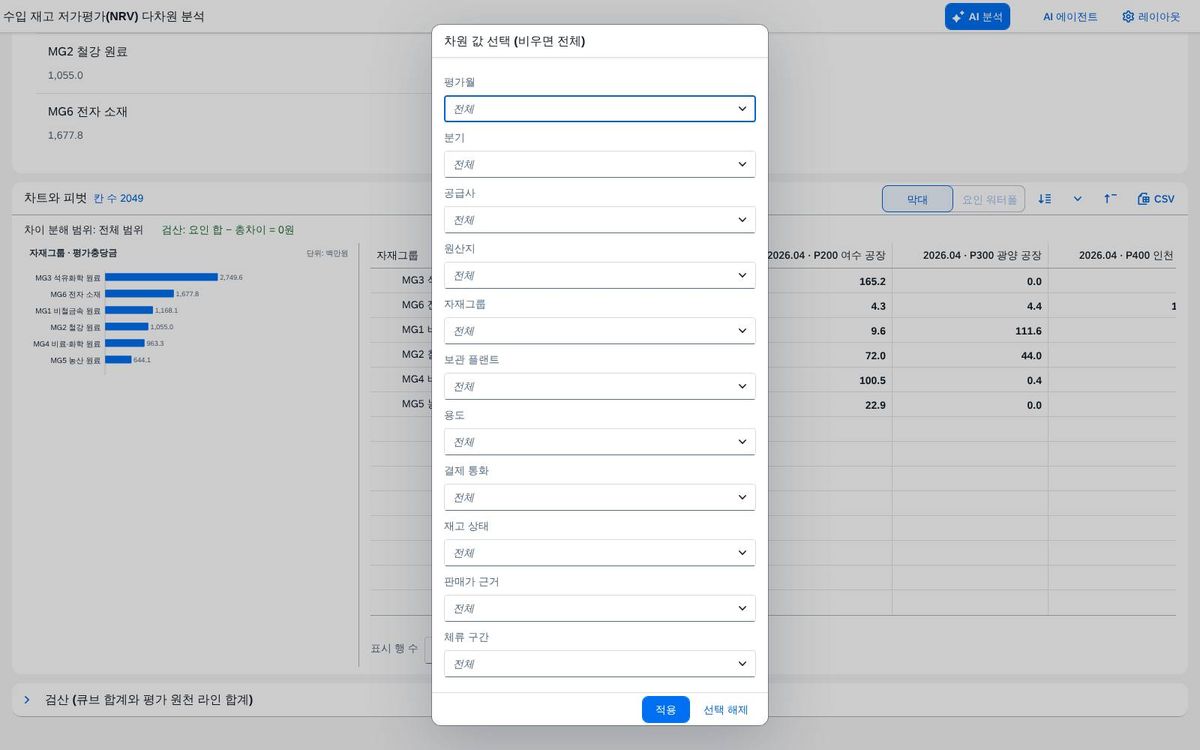Click the MG6 전자 소재 chart bar
Screen dimensions: 1200x750
pos(139,294)
